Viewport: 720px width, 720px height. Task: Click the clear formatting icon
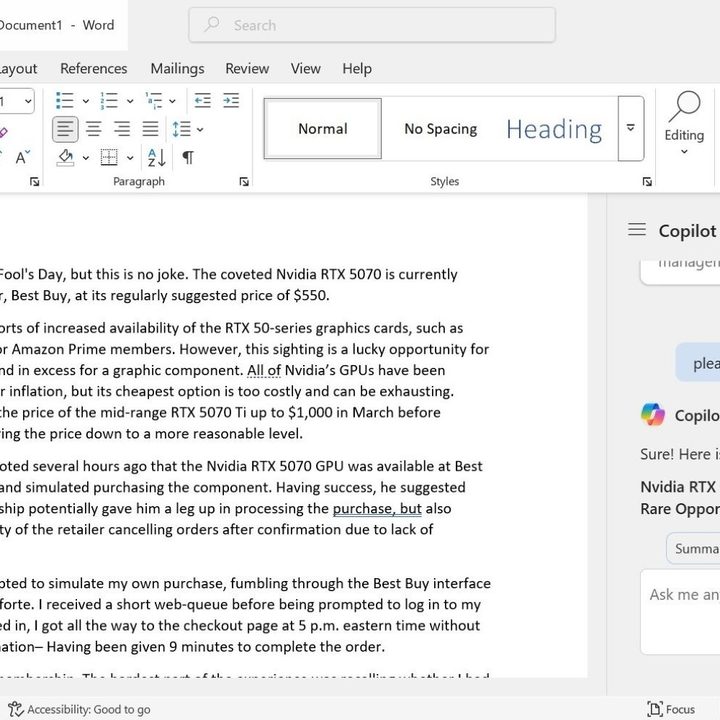click(3, 133)
